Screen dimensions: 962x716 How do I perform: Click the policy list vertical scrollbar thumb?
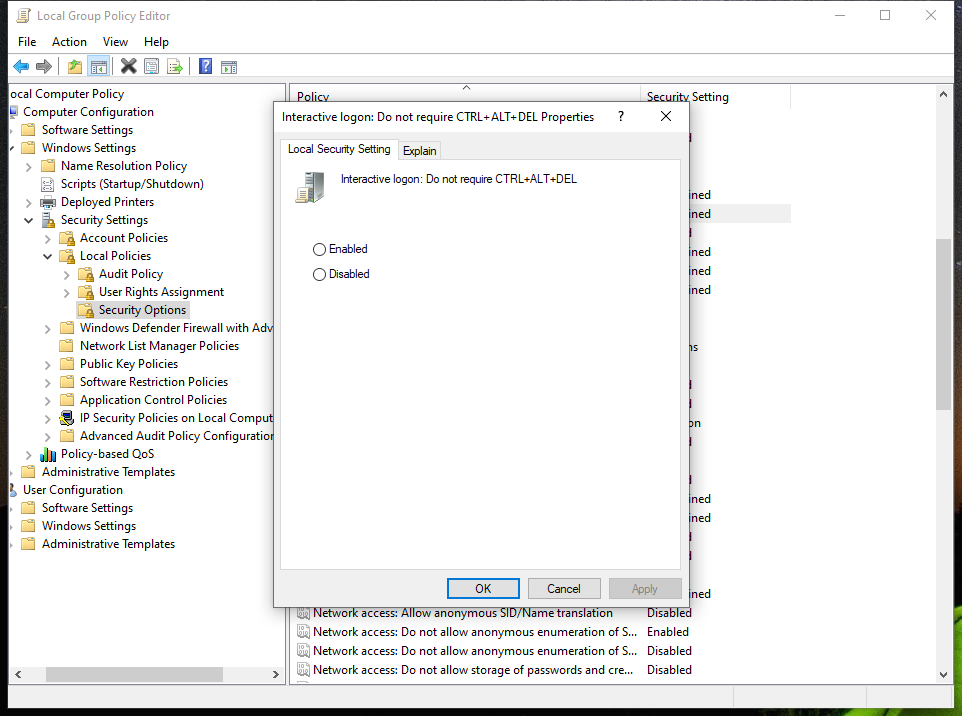pyautogui.click(x=944, y=324)
